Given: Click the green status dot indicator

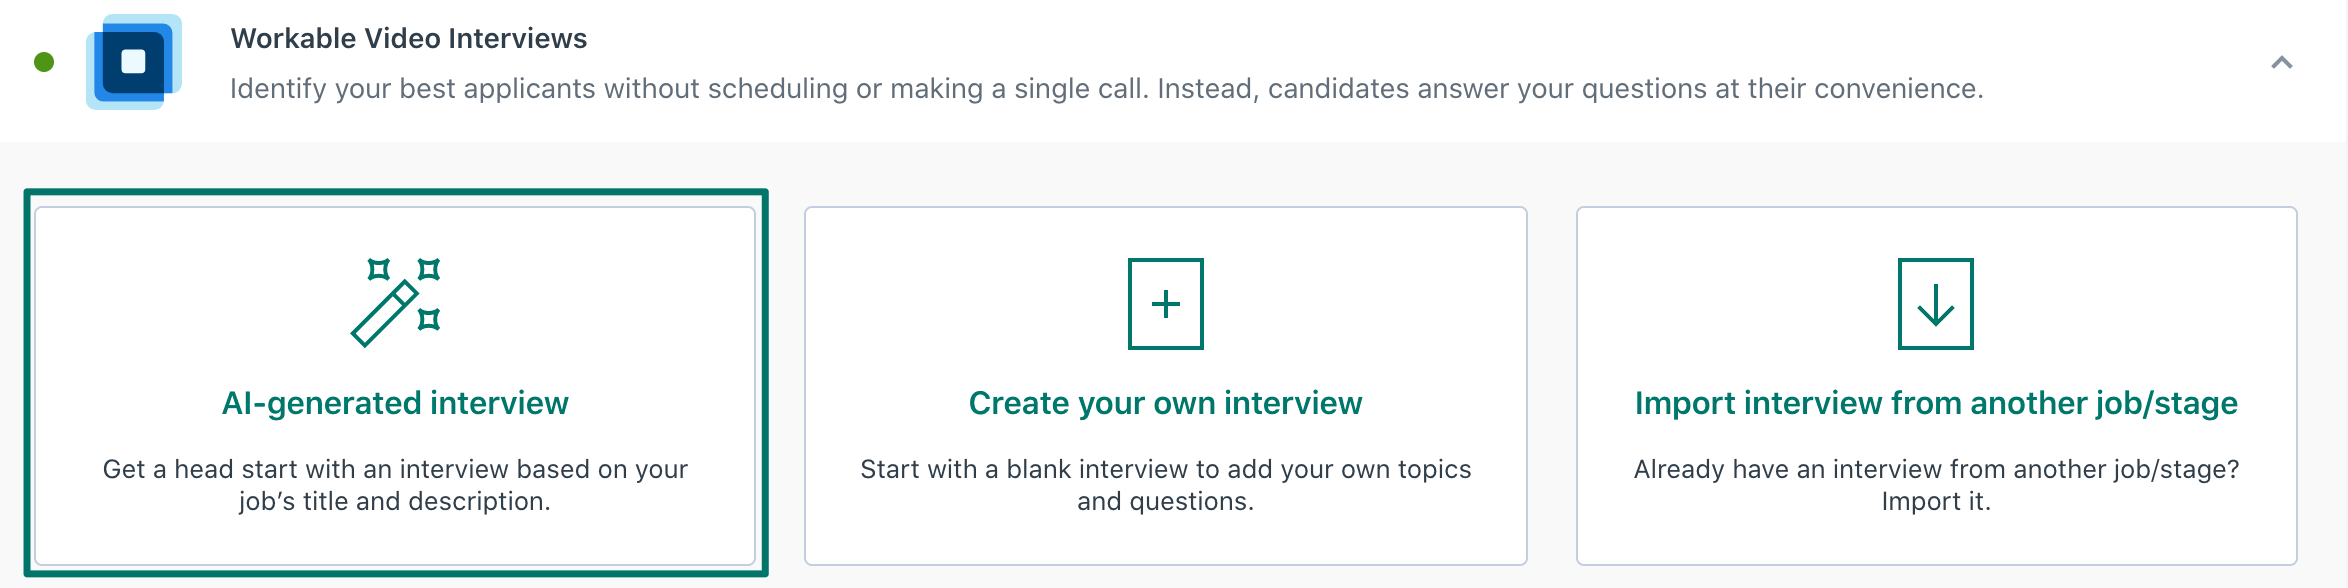Looking at the screenshot, I should coord(44,62).
